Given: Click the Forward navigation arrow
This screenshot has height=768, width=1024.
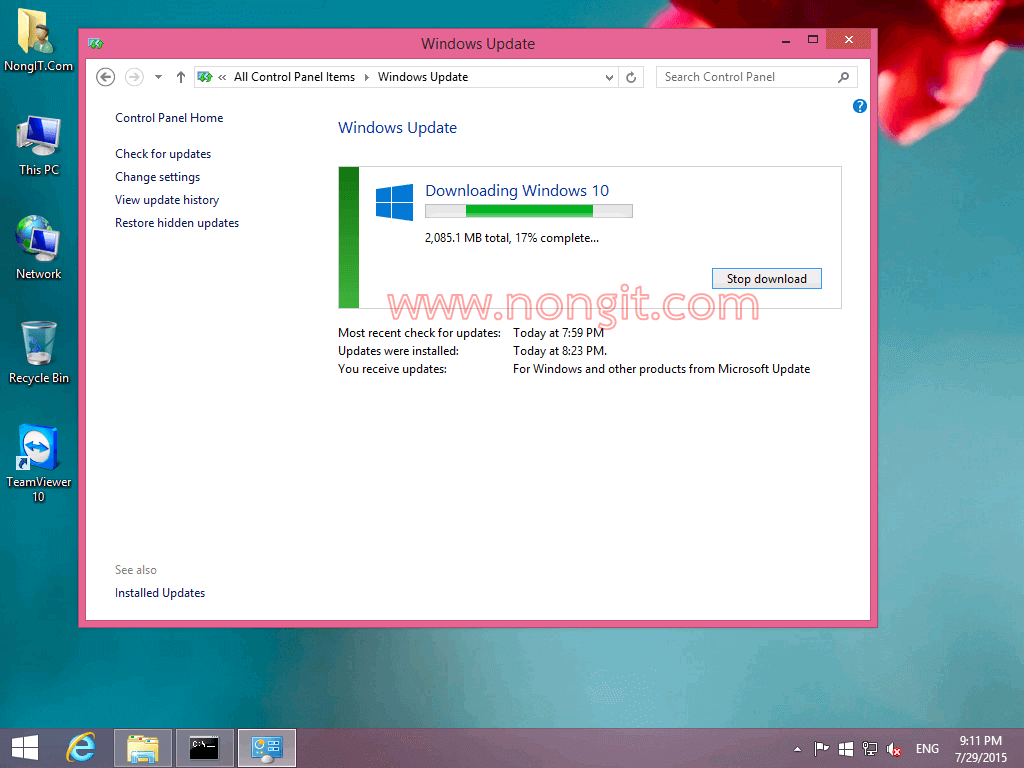Looking at the screenshot, I should [x=134, y=77].
